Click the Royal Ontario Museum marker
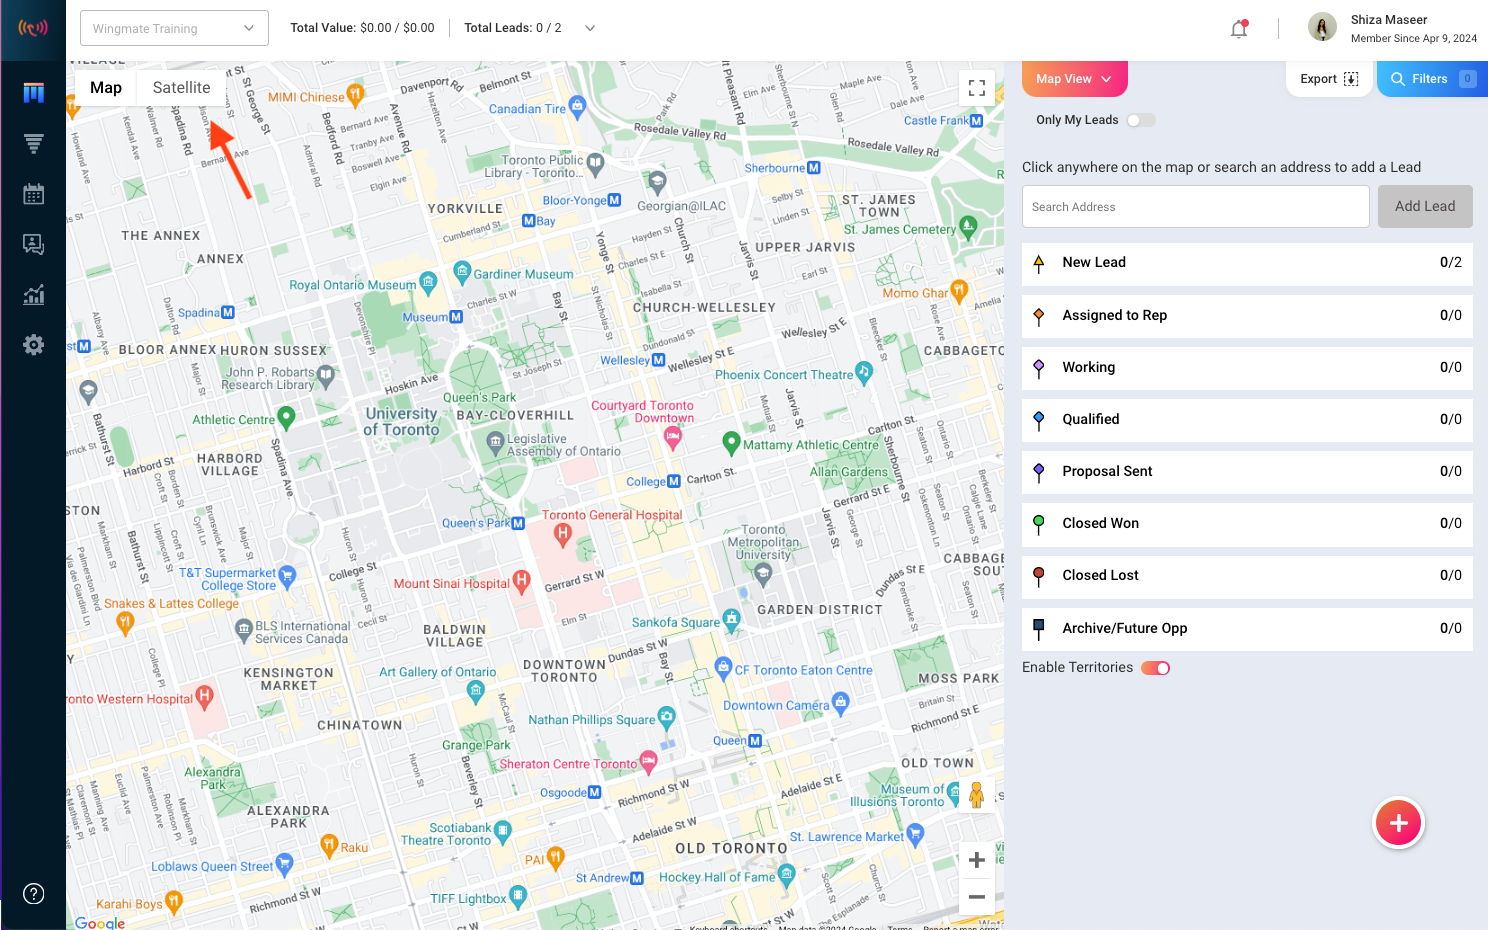1488x930 pixels. [x=428, y=282]
